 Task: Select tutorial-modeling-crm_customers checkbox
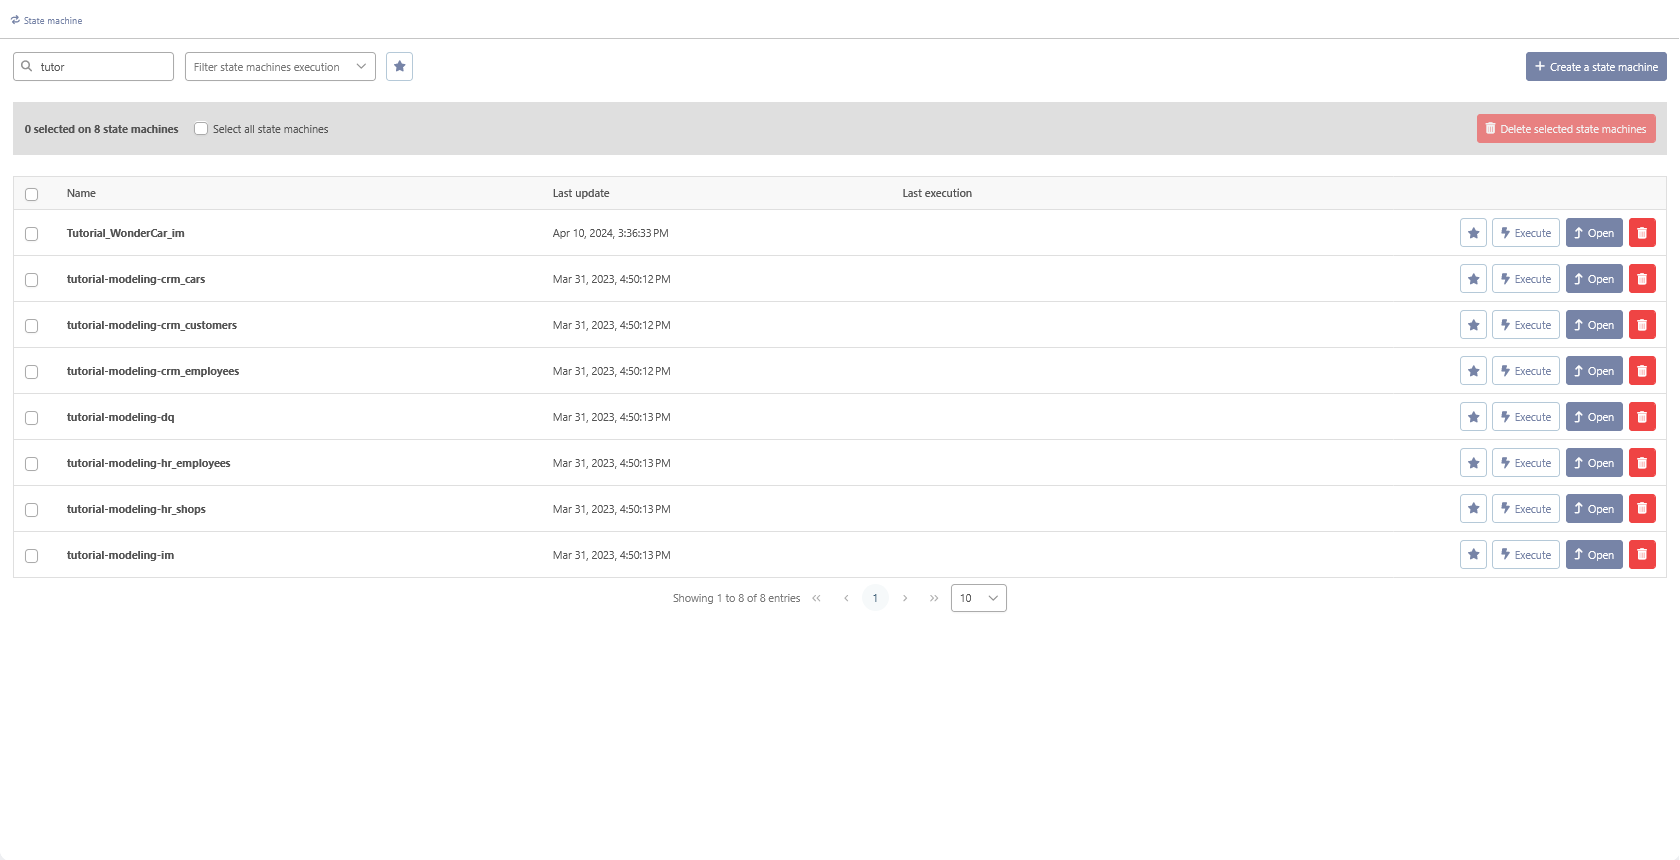pos(31,326)
